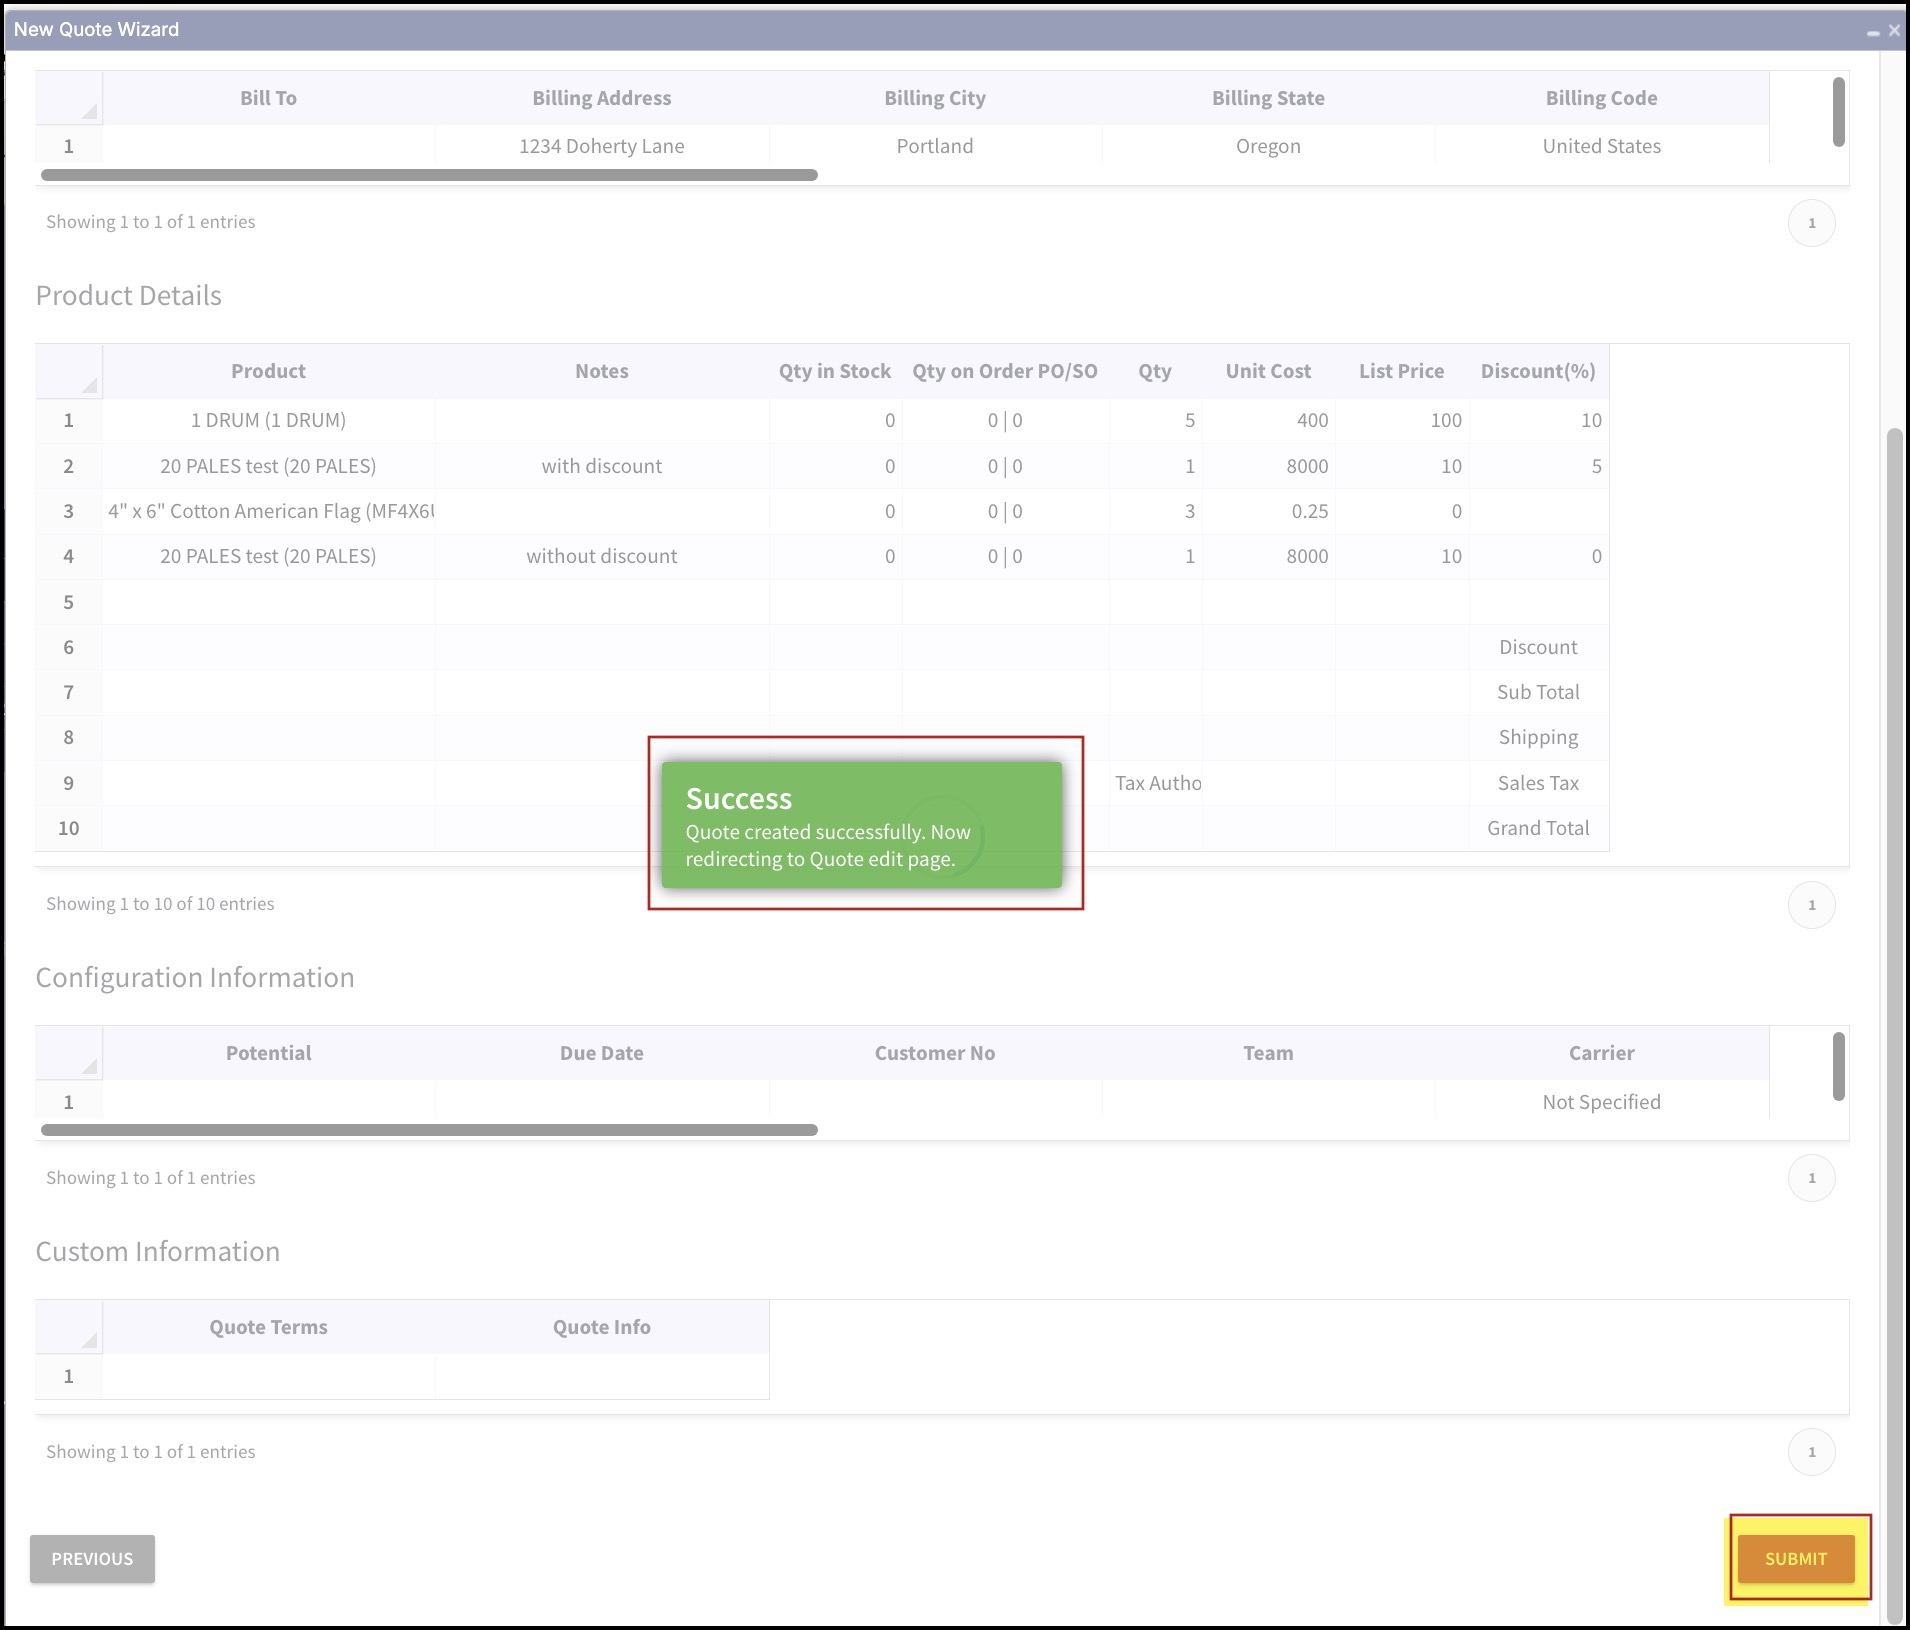The width and height of the screenshot is (1910, 1630).
Task: Close the New Quote Wizard dialog
Action: [1894, 31]
